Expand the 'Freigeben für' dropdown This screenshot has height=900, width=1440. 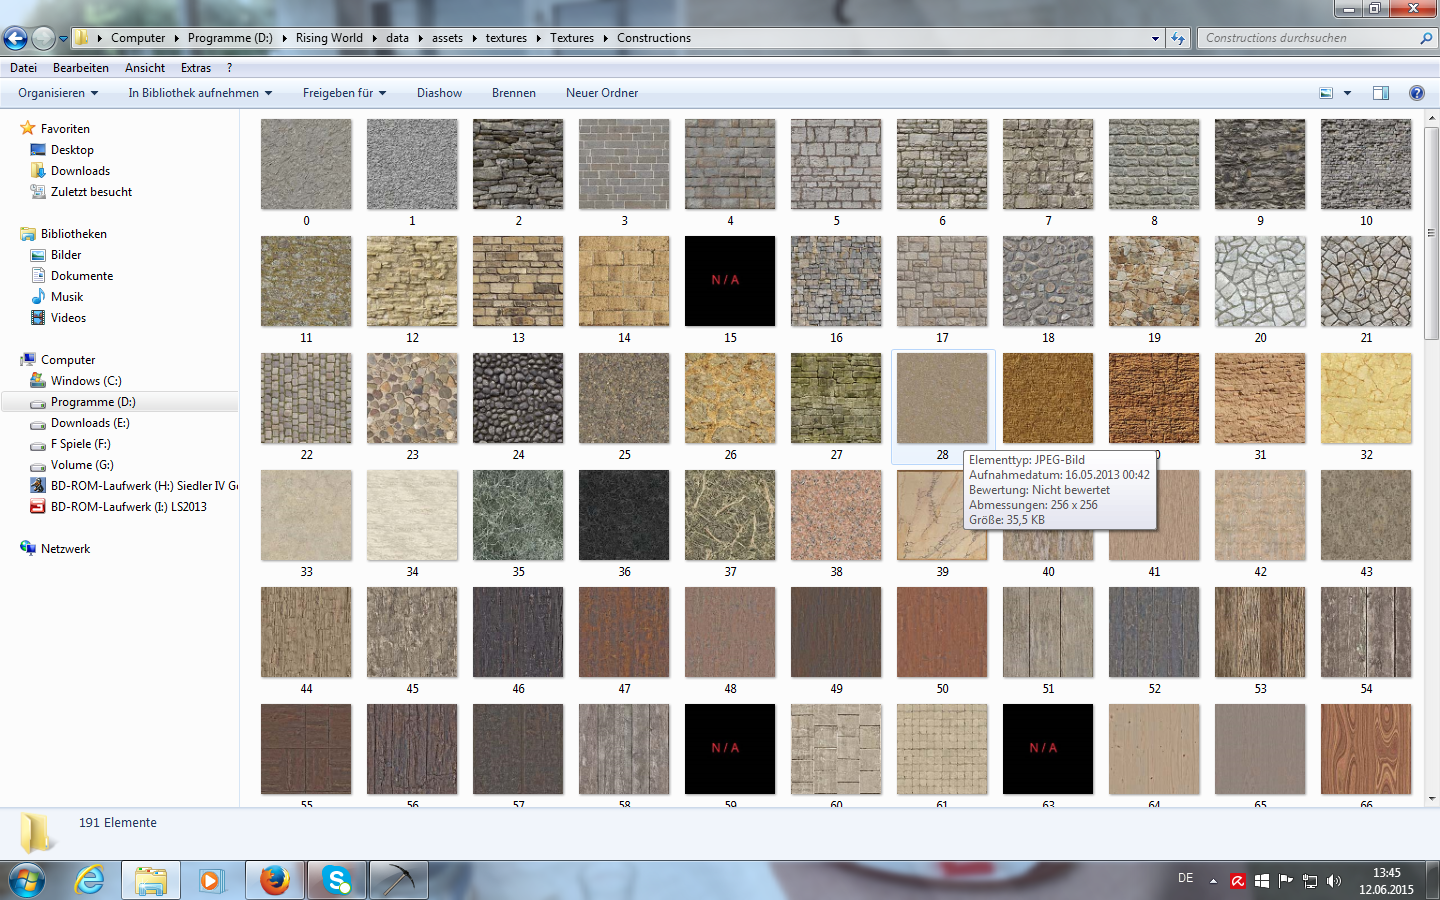click(344, 93)
